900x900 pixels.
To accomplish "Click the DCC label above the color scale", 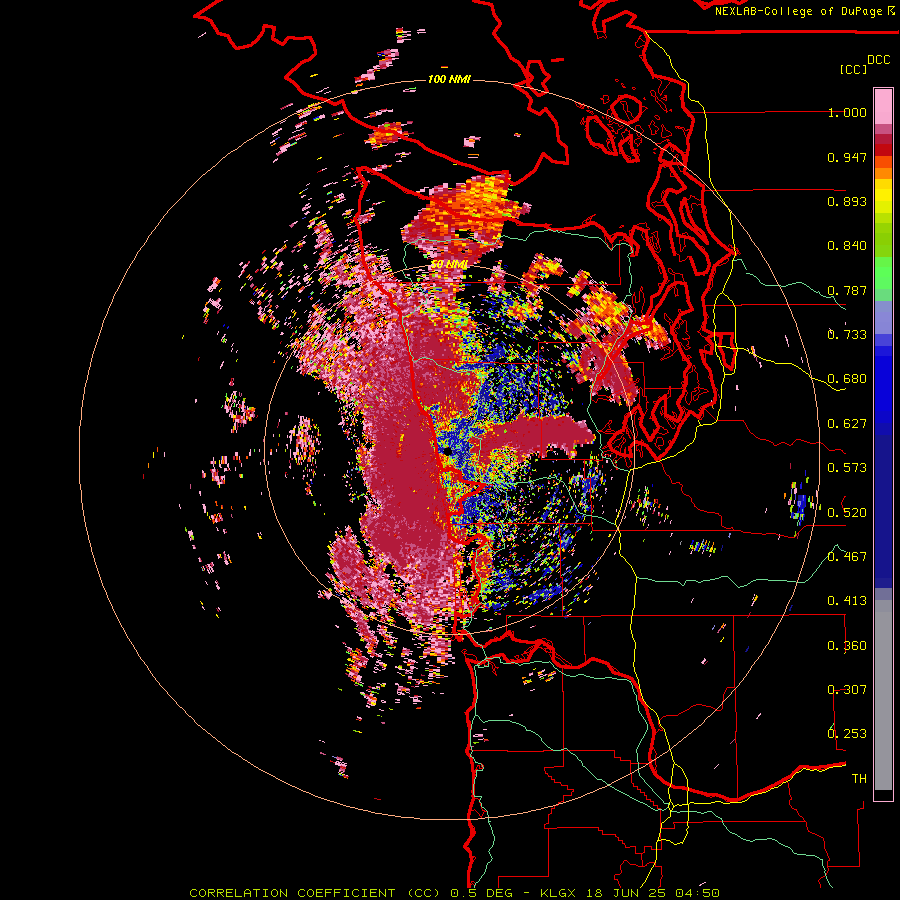I will [x=878, y=60].
